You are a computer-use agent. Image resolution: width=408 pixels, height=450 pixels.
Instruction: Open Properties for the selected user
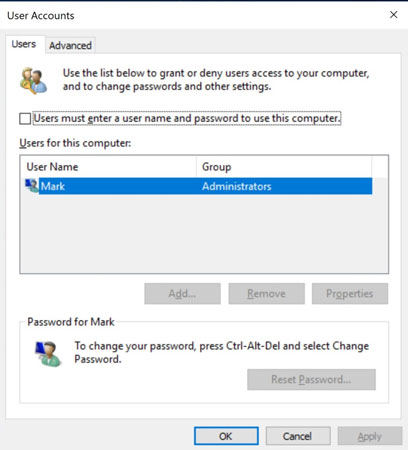coord(350,294)
